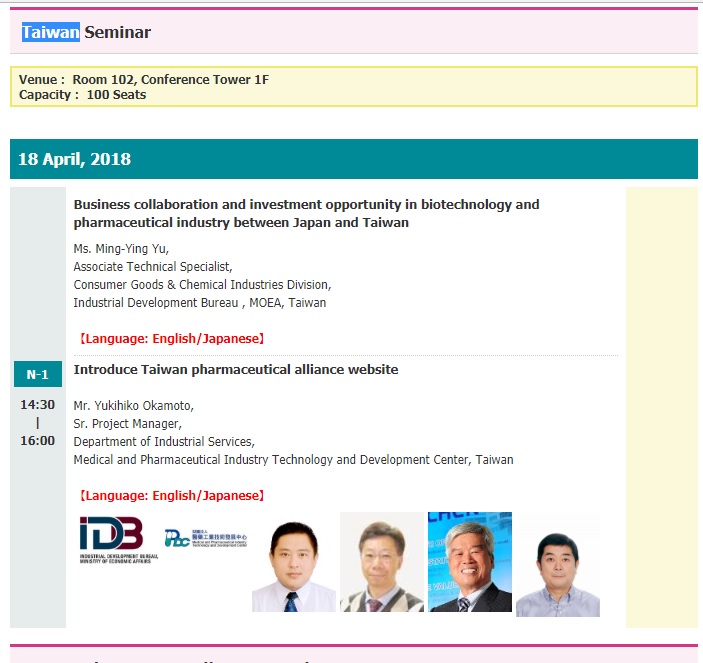The width and height of the screenshot is (703, 663).
Task: Click the 14:30 start time
Action: point(38,405)
